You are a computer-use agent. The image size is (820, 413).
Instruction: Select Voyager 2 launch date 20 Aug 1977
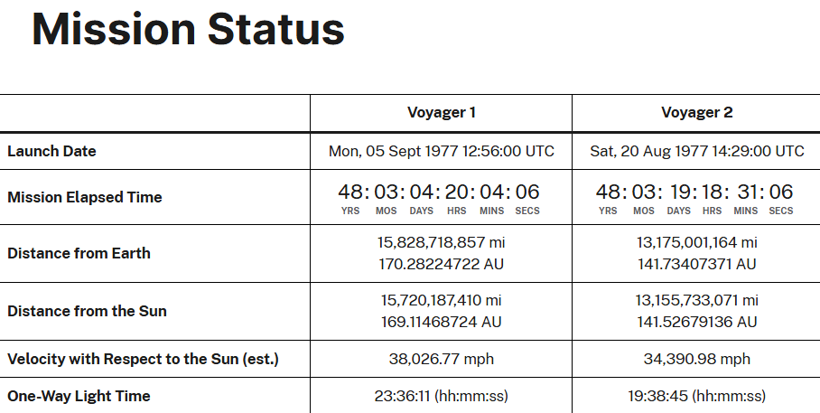tap(696, 151)
